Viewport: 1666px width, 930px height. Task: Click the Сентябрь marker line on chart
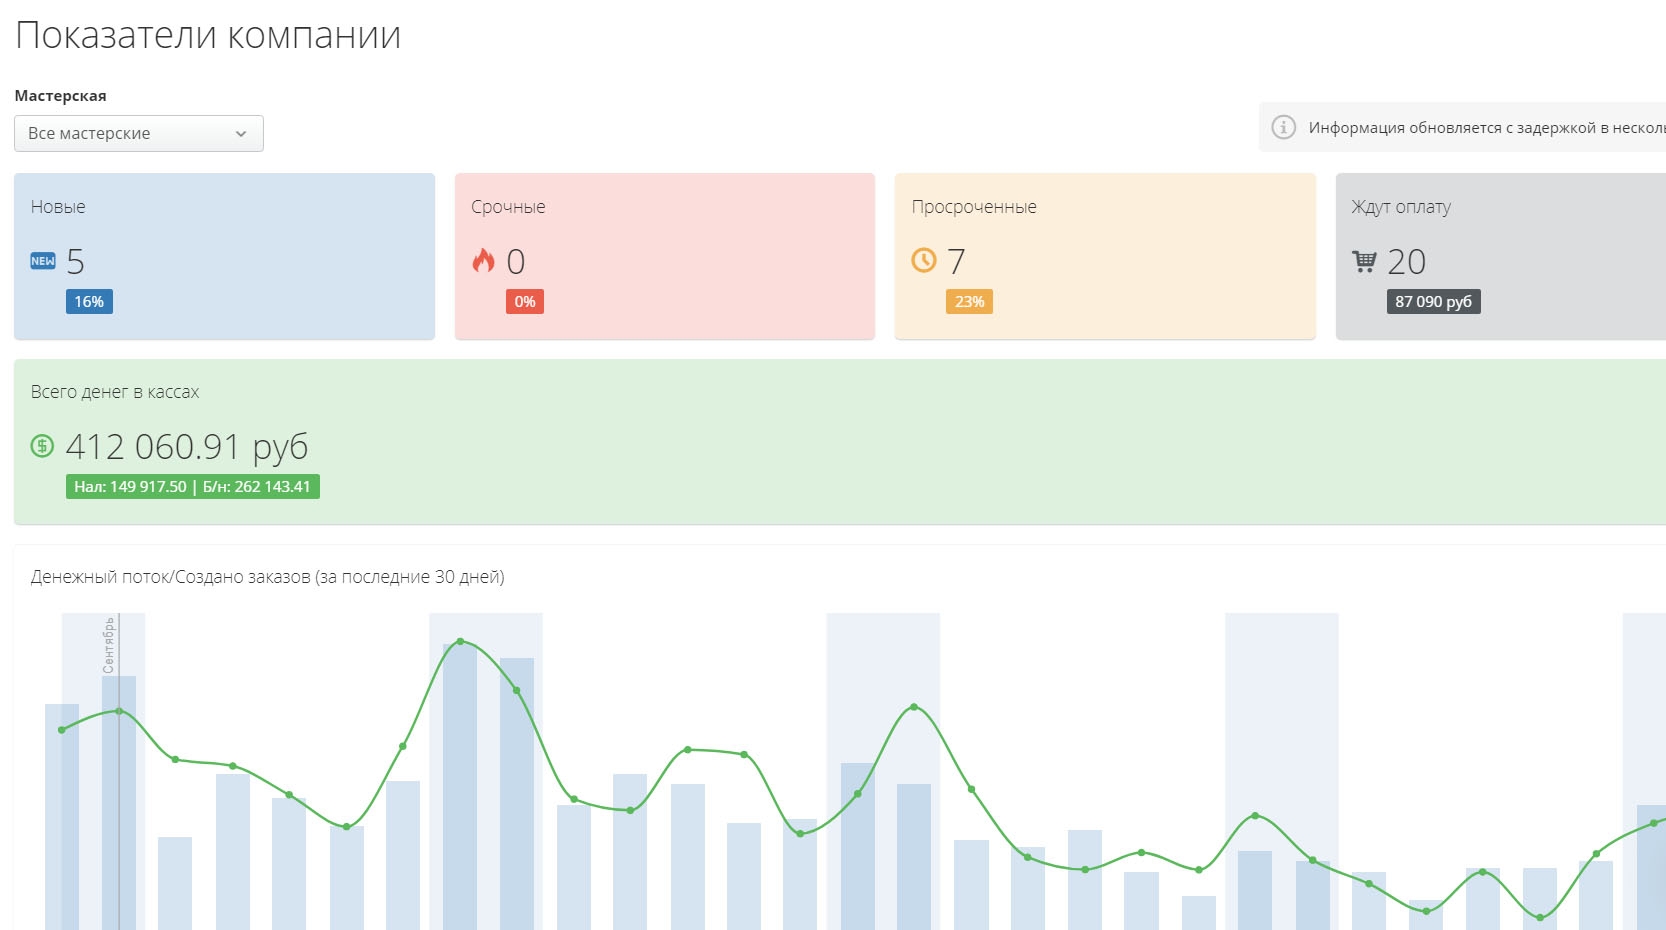point(119,800)
